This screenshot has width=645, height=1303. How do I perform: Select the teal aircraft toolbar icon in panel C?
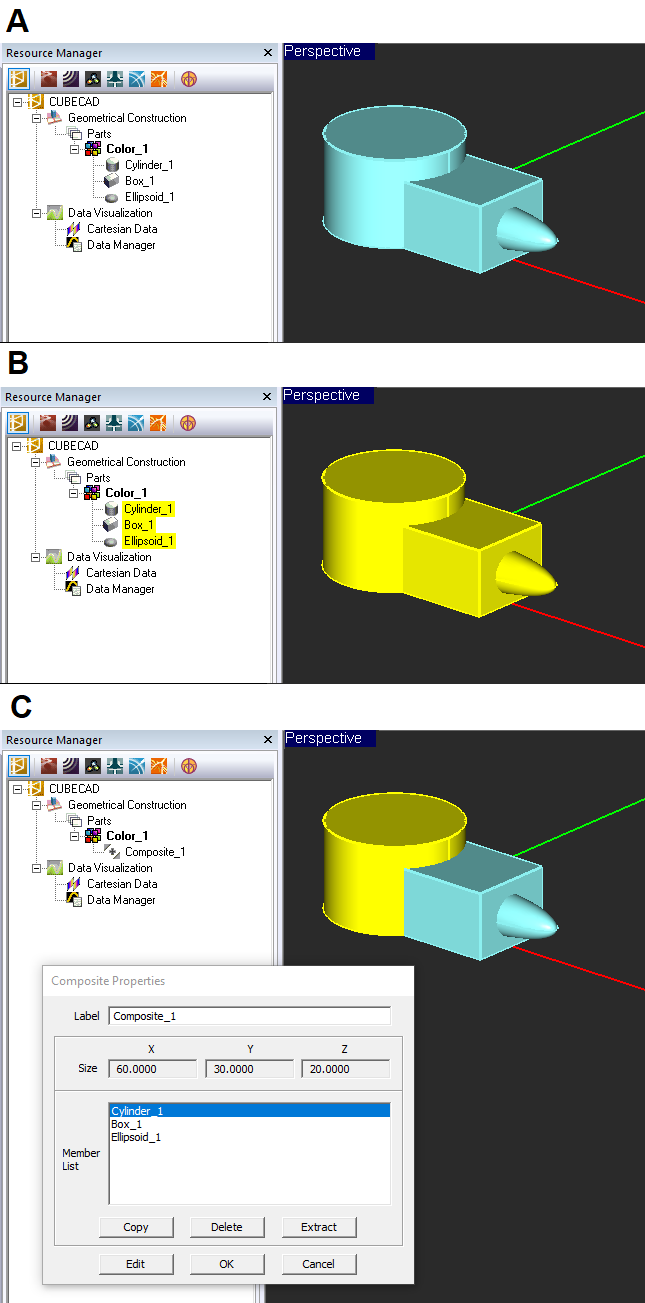point(115,765)
